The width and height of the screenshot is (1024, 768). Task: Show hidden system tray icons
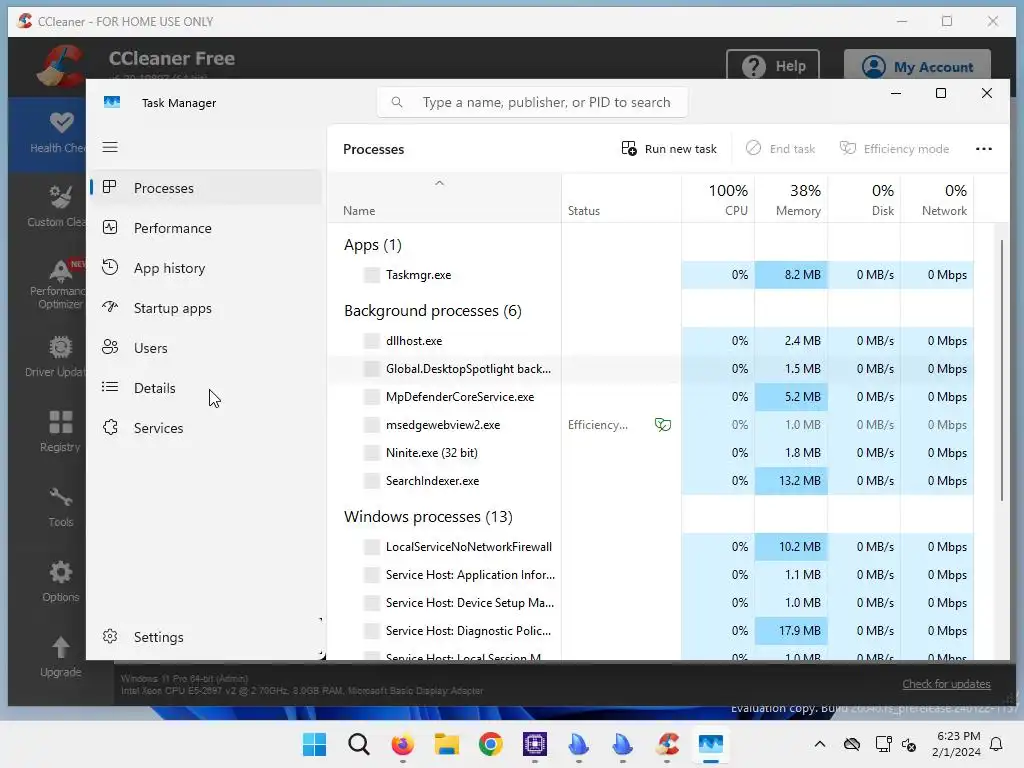coord(820,744)
